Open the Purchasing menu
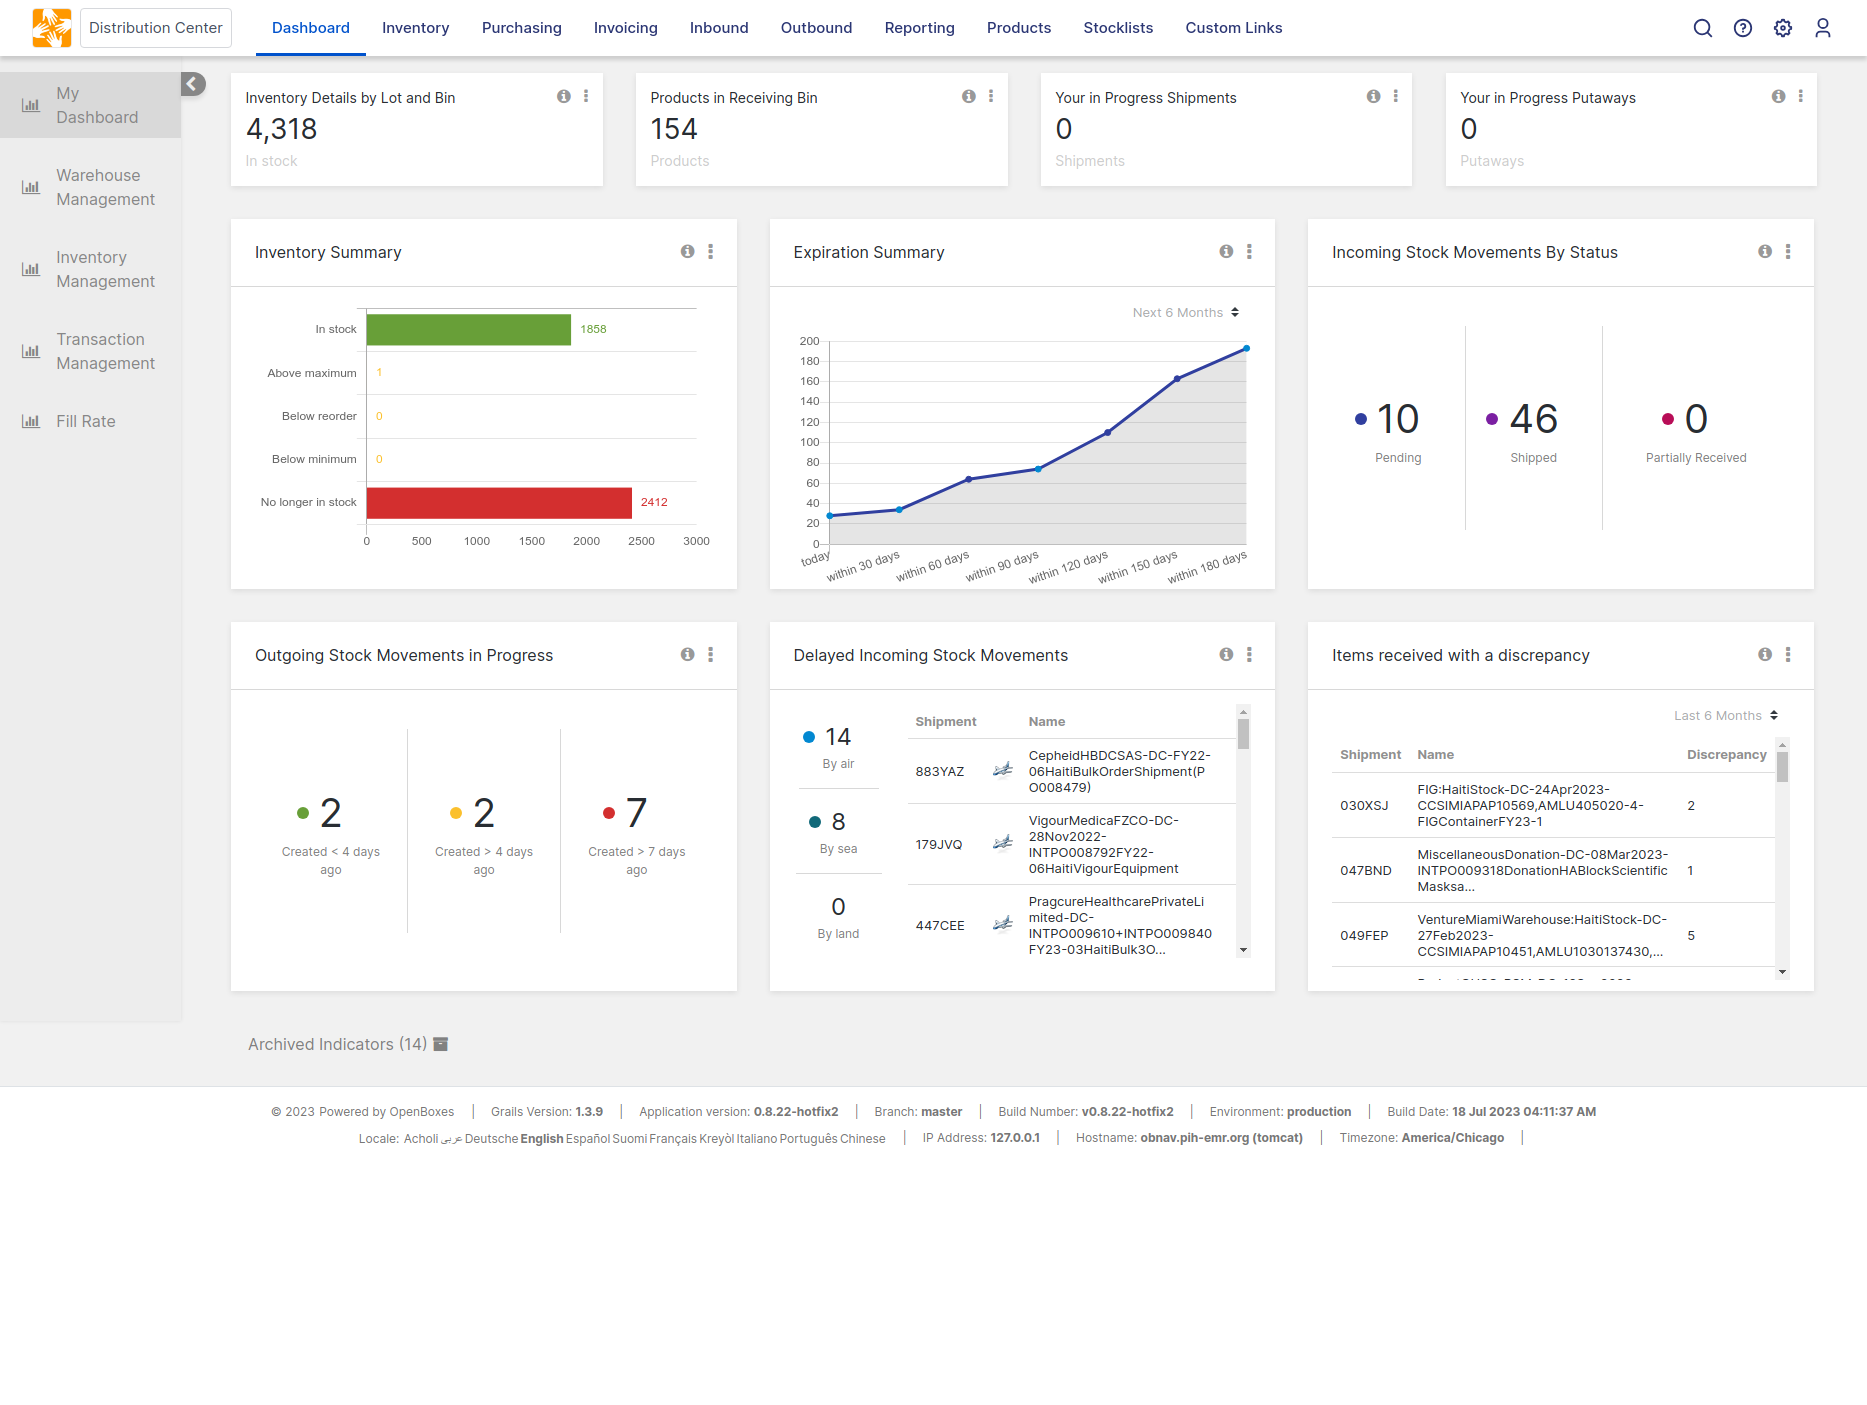Screen dimensions: 1867x1405 tap(521, 28)
